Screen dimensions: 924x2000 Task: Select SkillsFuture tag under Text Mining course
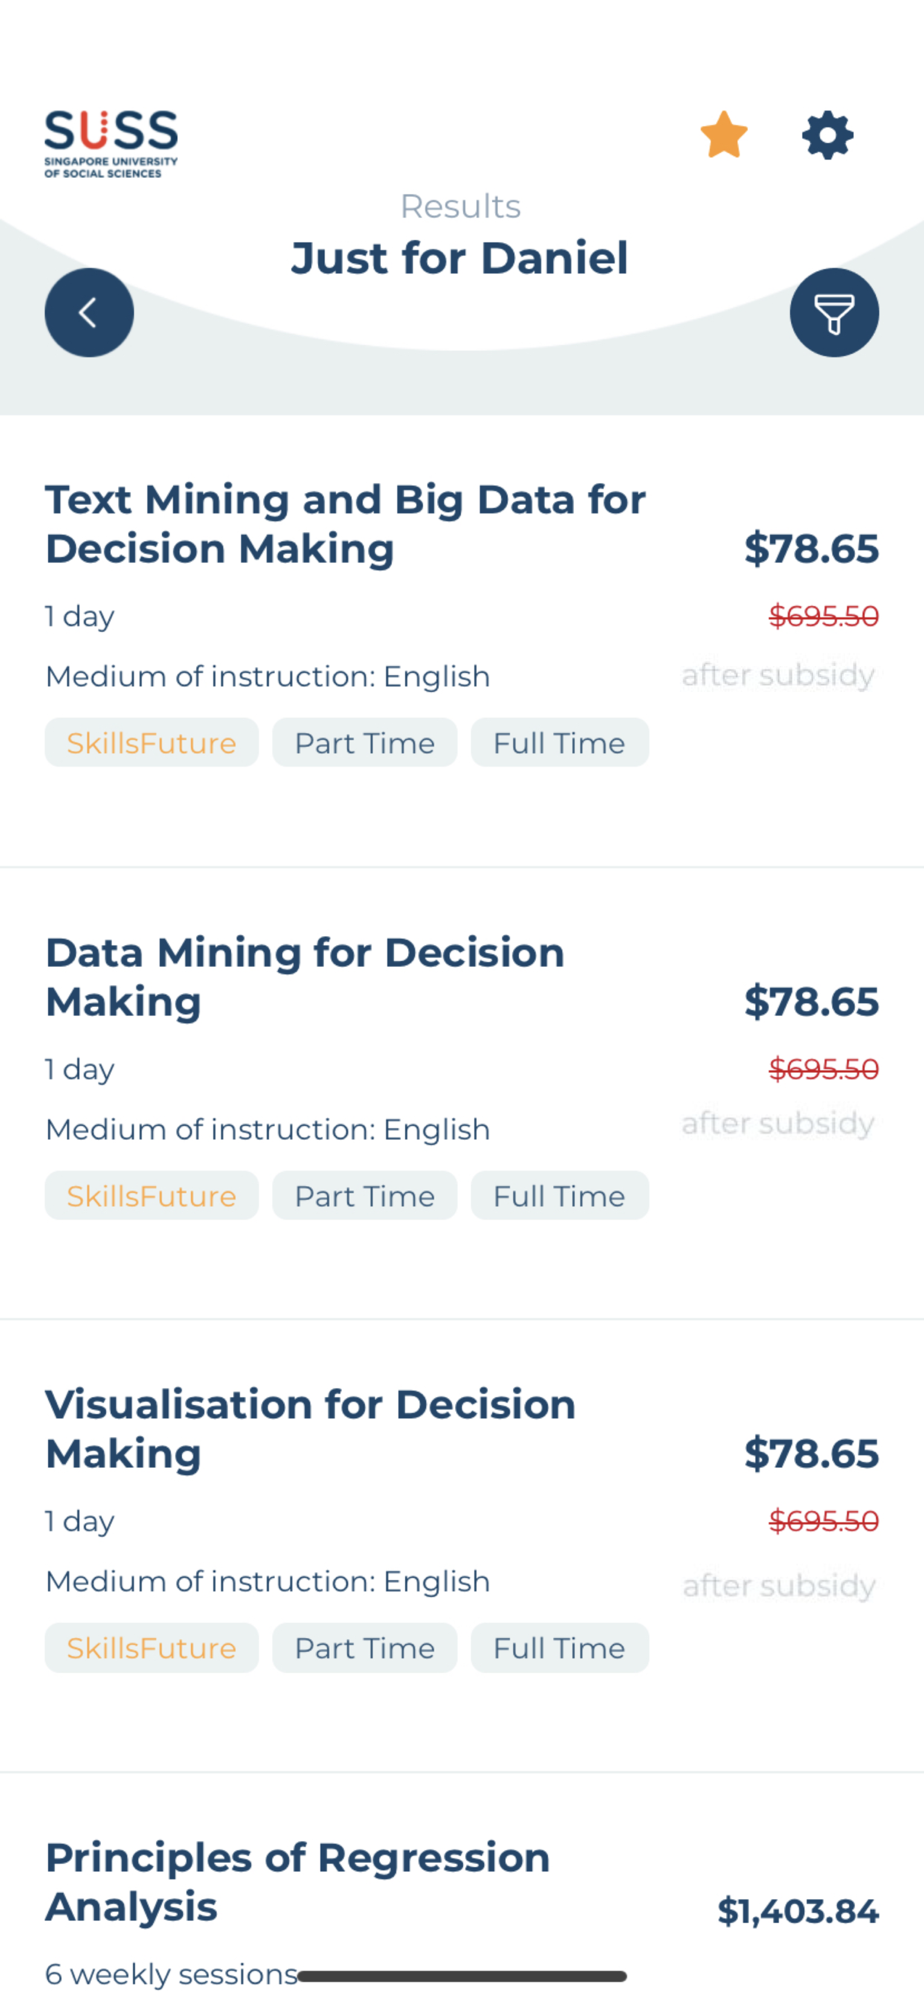[152, 743]
